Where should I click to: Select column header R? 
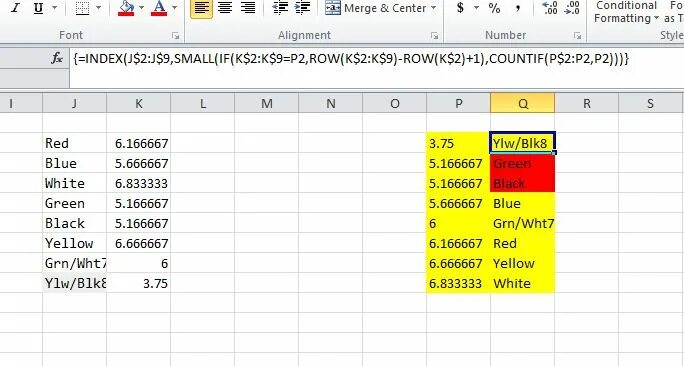[587, 103]
